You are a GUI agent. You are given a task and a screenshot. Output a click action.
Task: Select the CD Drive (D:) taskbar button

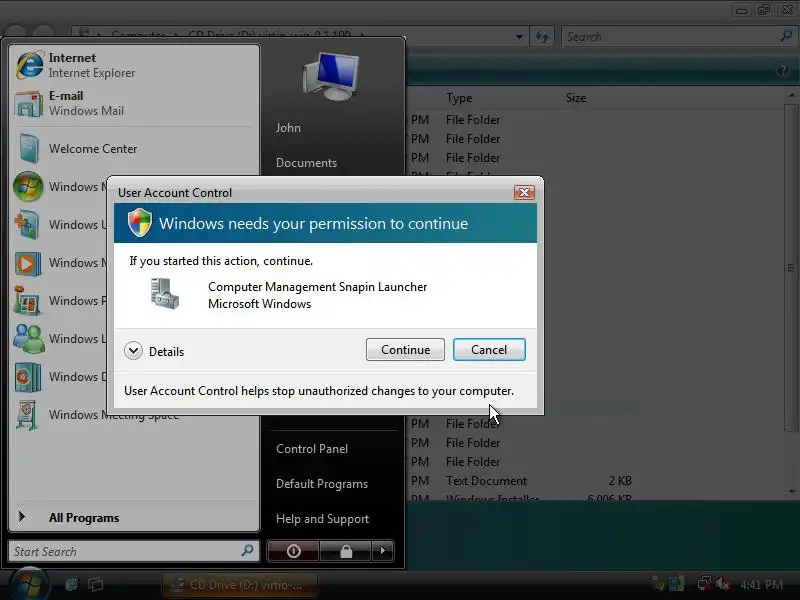240,585
